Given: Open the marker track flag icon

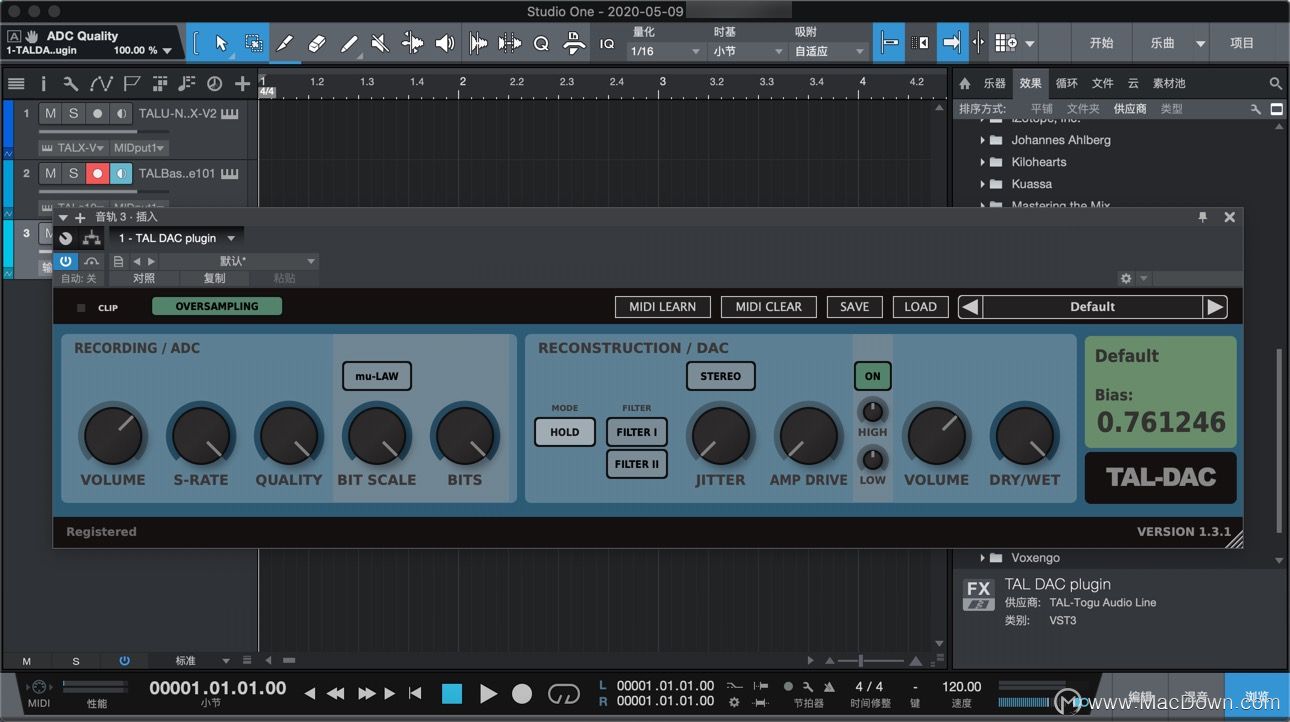Looking at the screenshot, I should [131, 84].
